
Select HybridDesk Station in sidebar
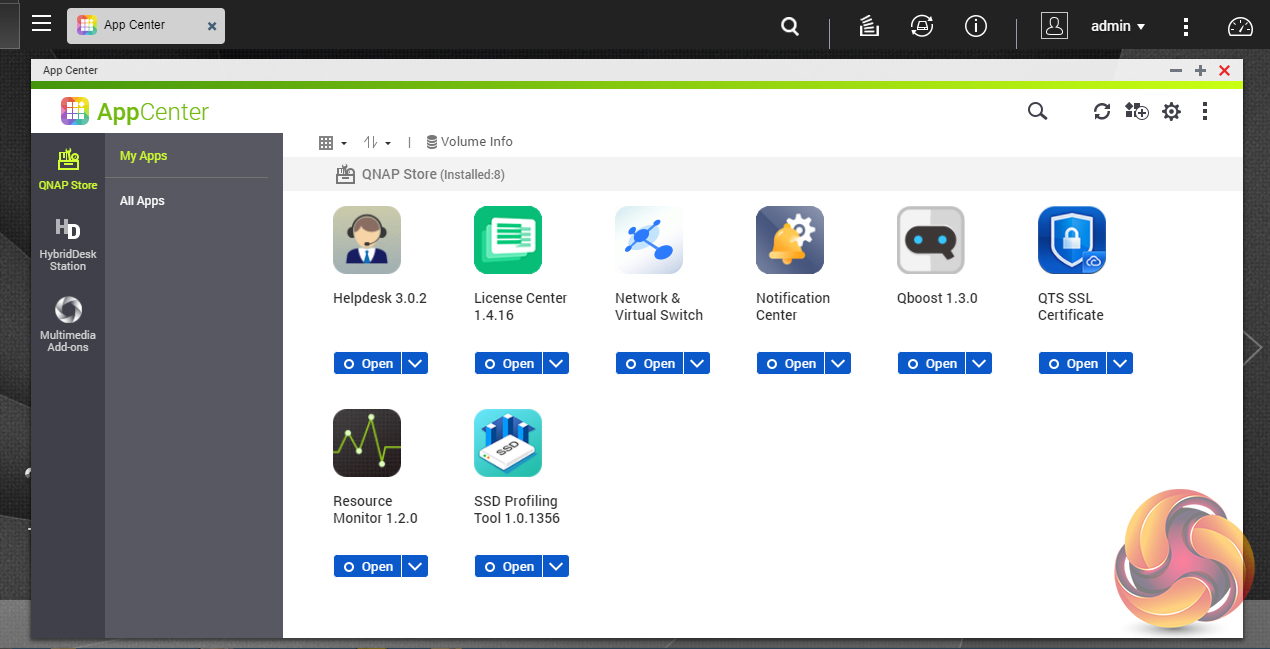tap(68, 244)
